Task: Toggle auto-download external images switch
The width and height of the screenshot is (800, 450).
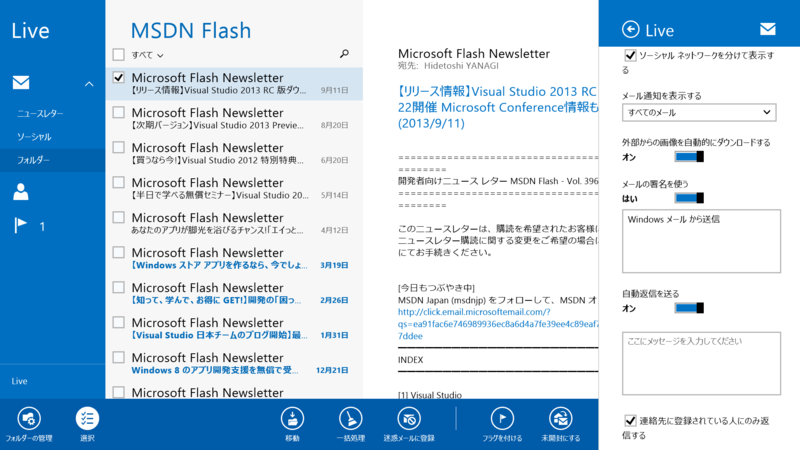Action: point(689,157)
